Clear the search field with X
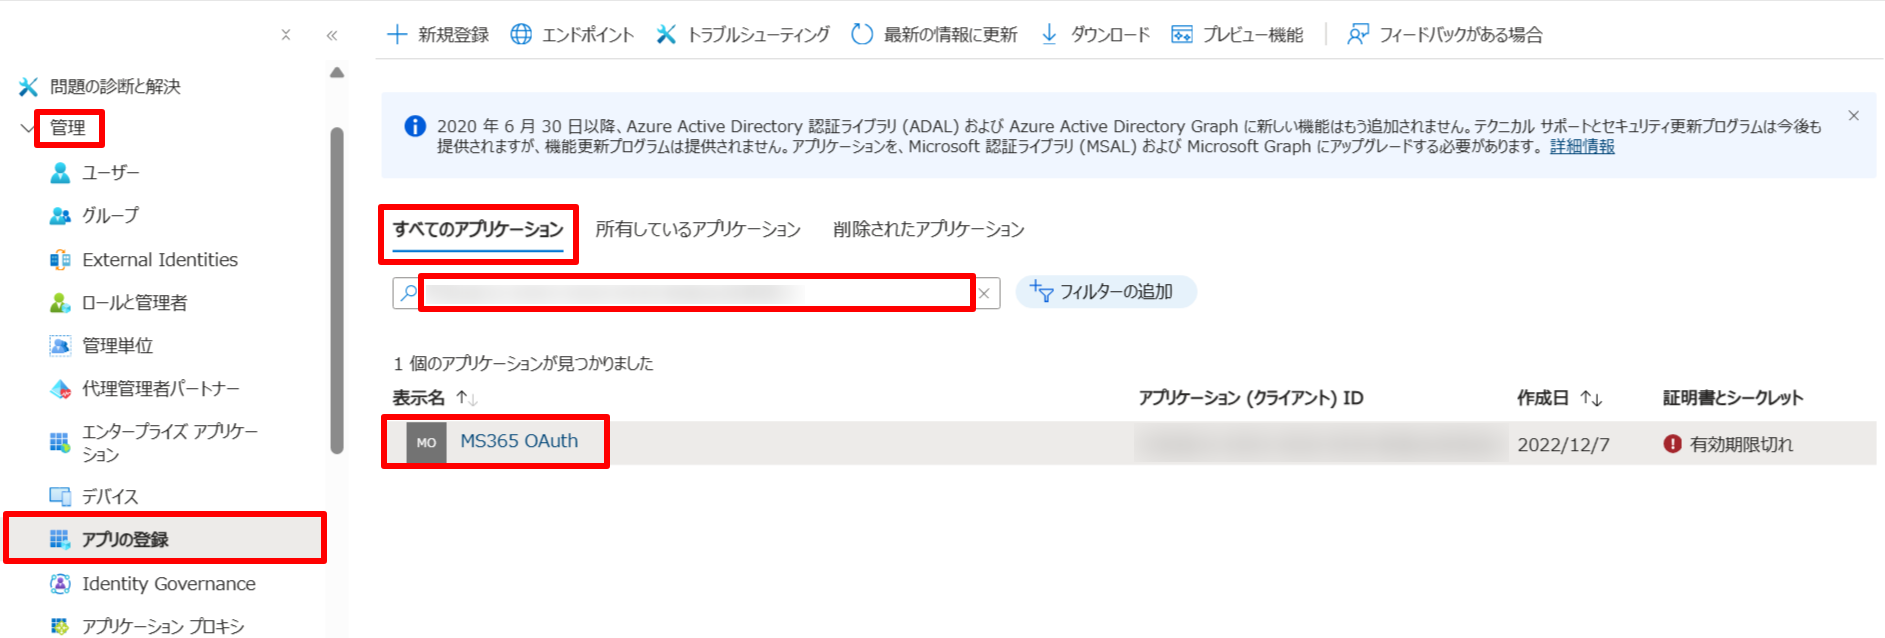 pos(985,293)
